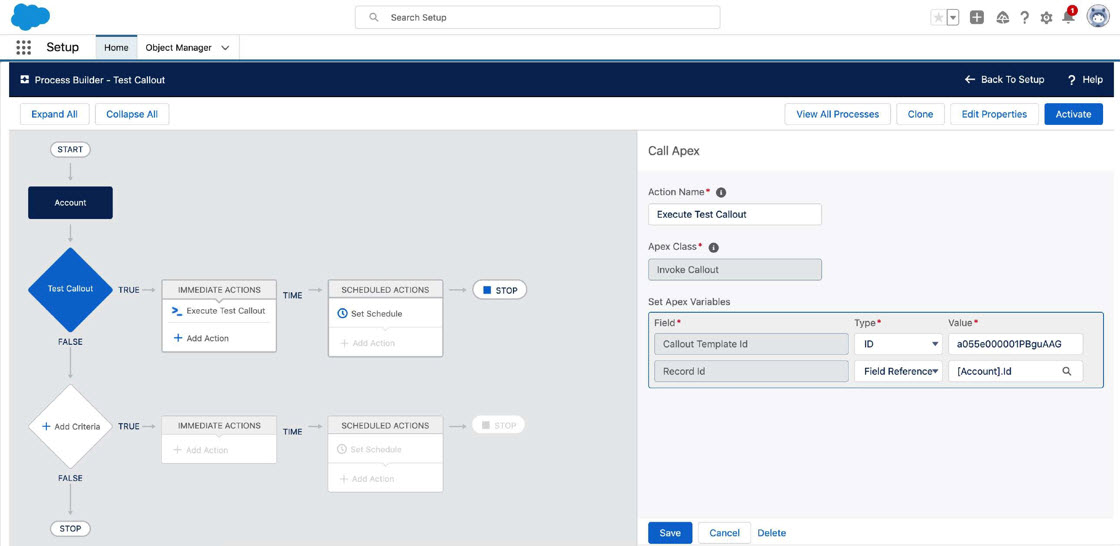Click the Salesforce cloud logo
The image size is (1120, 546).
30,16
